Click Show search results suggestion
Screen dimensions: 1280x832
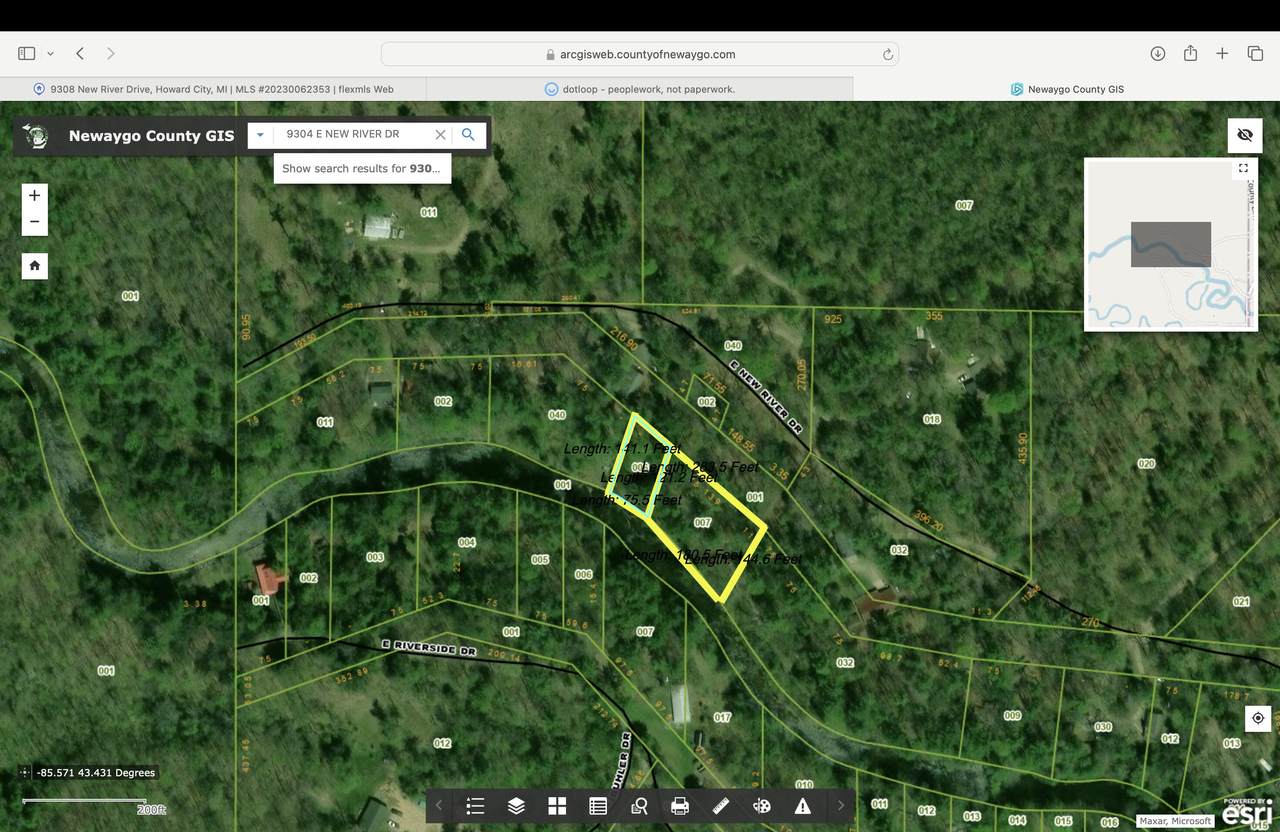pyautogui.click(x=362, y=168)
